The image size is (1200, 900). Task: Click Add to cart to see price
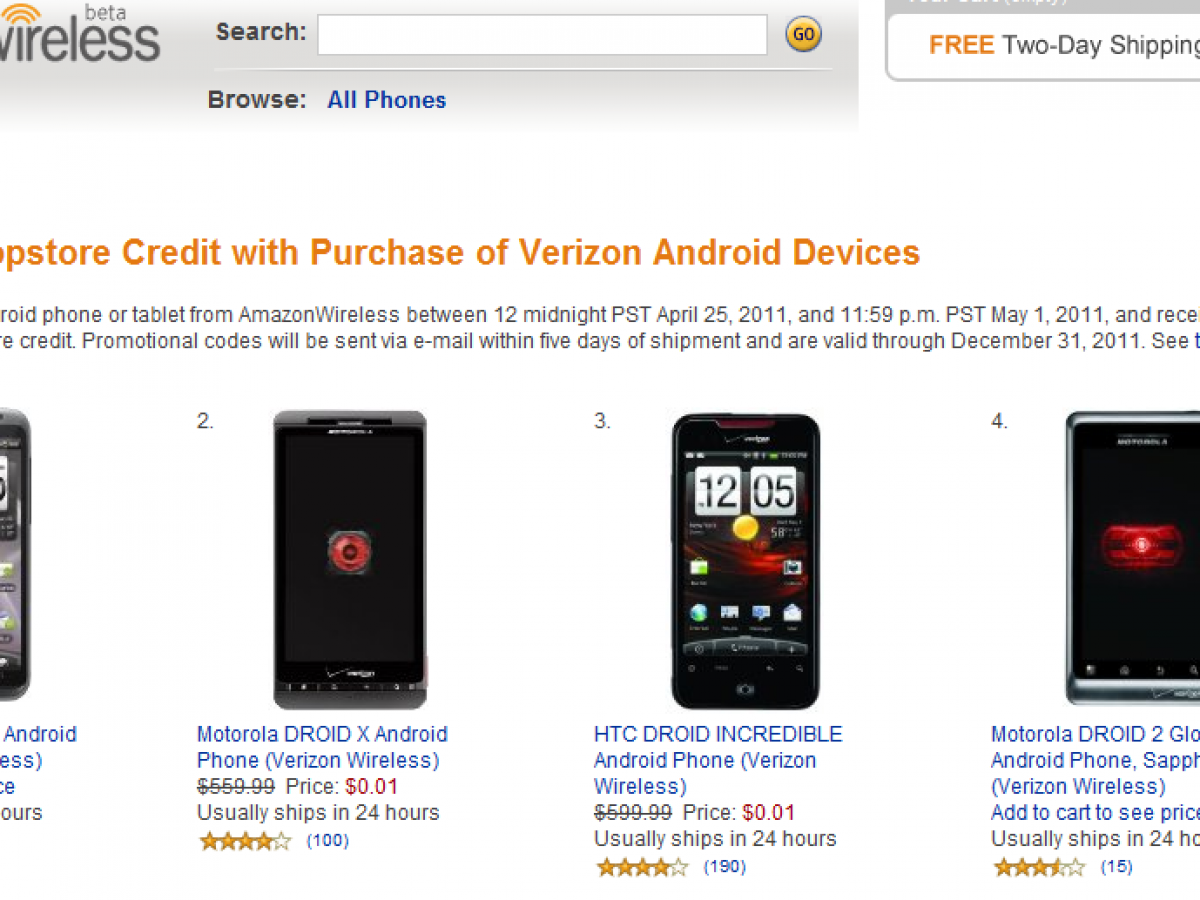click(x=1095, y=812)
